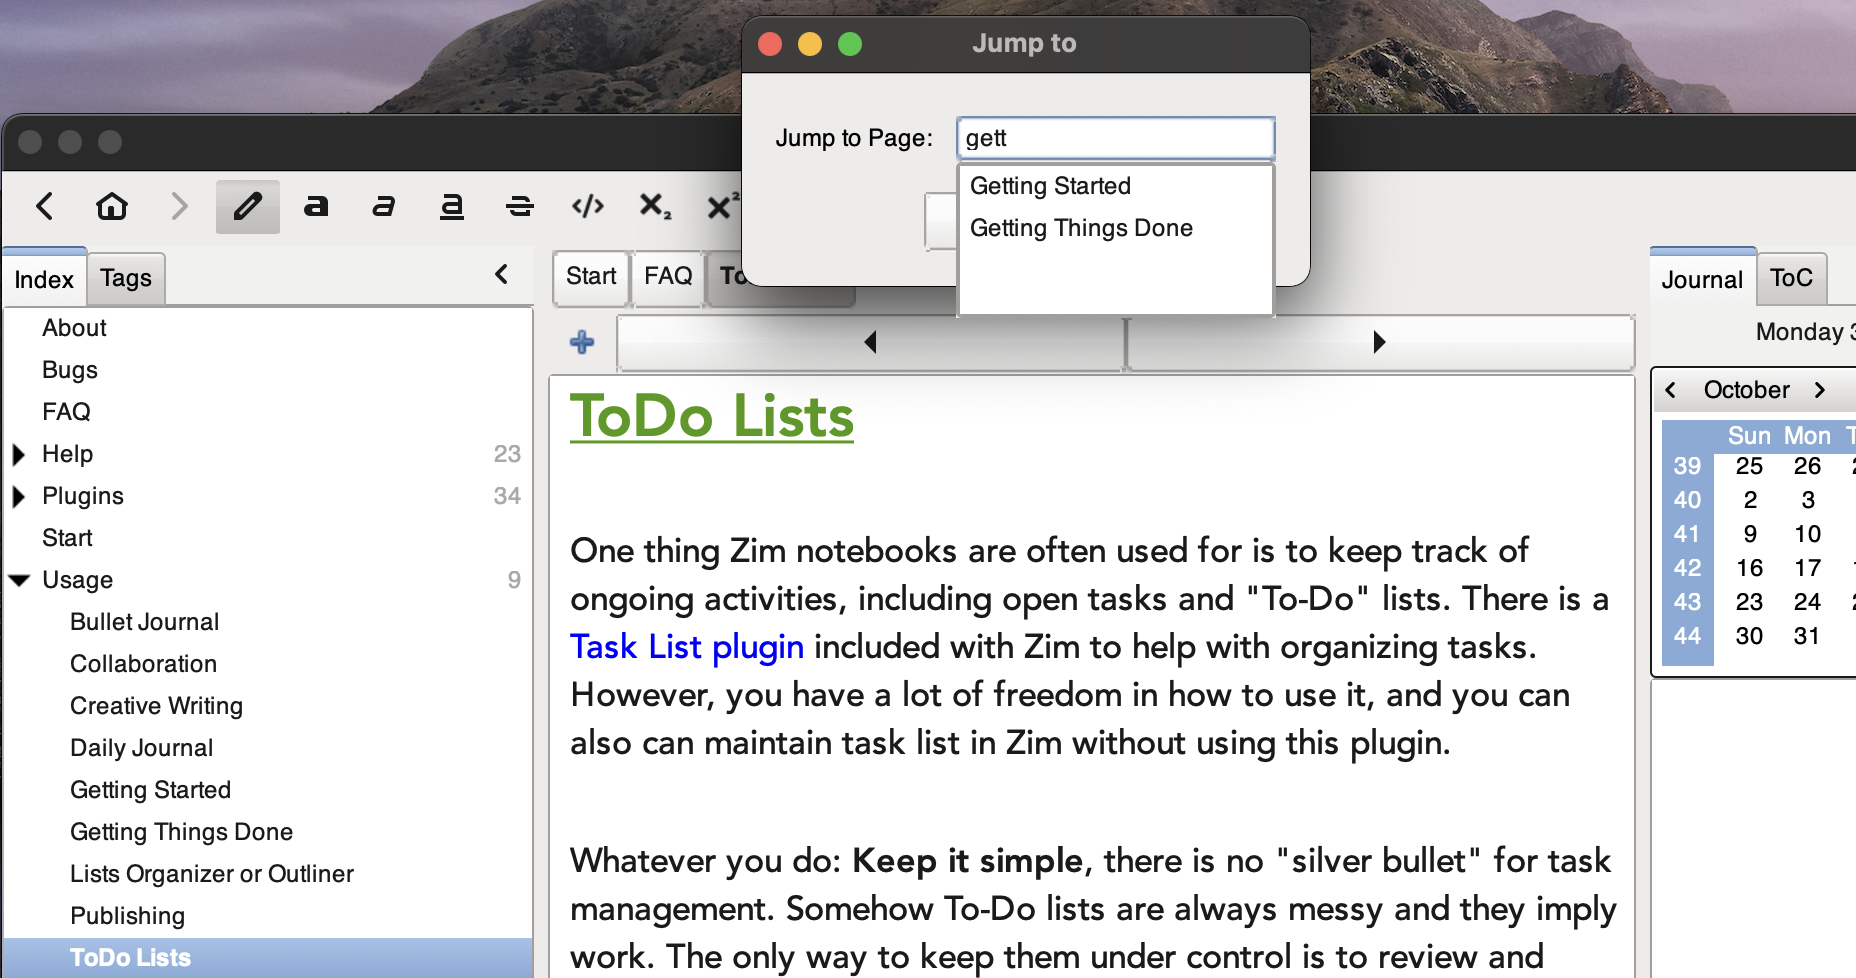Add new path bar item plus icon
1856x978 pixels.
coord(582,342)
